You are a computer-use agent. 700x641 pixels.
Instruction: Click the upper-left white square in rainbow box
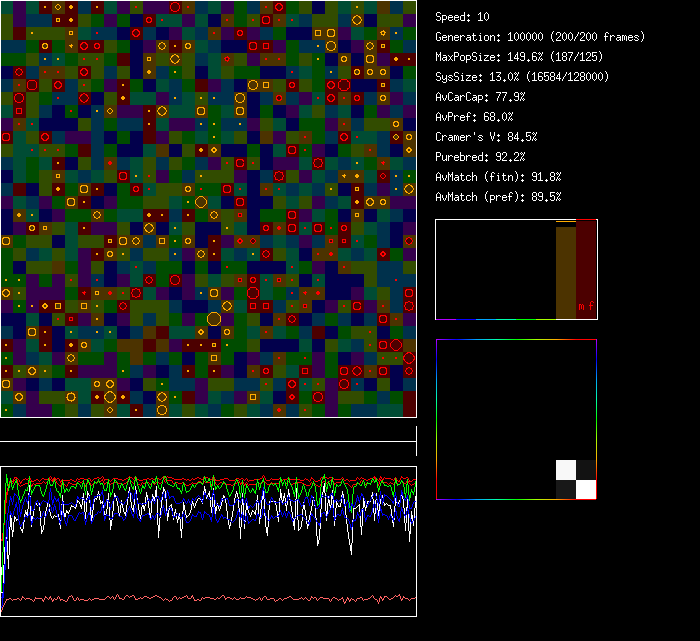(x=566, y=470)
